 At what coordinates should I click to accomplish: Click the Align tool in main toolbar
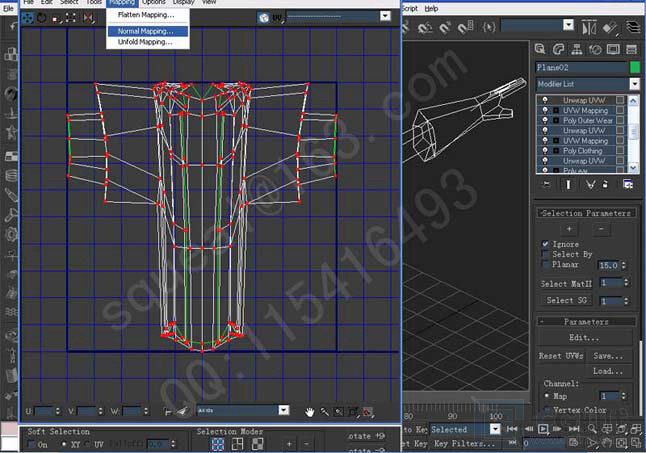coord(610,28)
